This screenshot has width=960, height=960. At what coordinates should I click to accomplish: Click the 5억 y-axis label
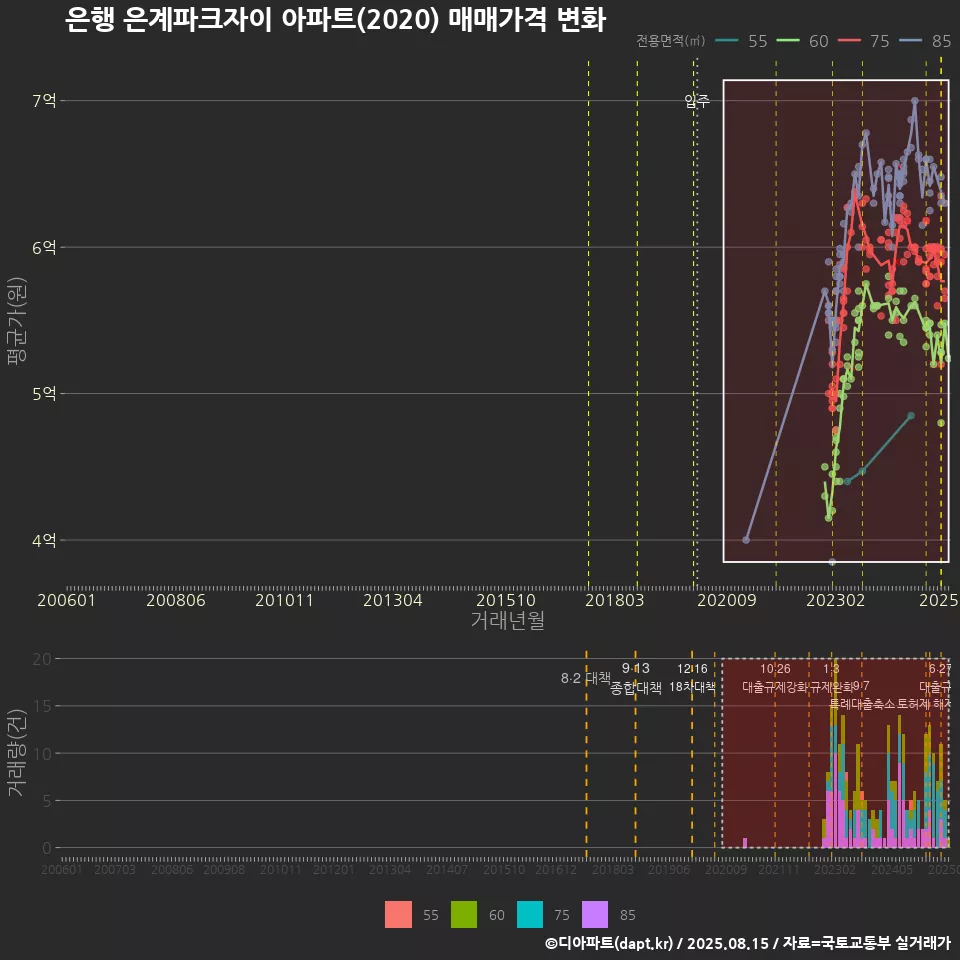(44, 394)
